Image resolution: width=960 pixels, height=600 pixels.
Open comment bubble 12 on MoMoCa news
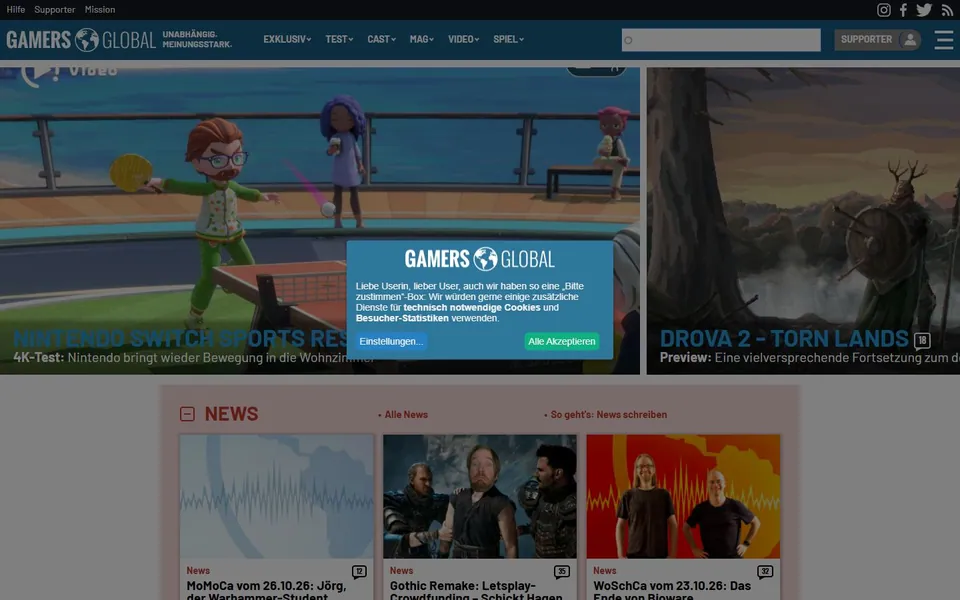[x=359, y=572]
